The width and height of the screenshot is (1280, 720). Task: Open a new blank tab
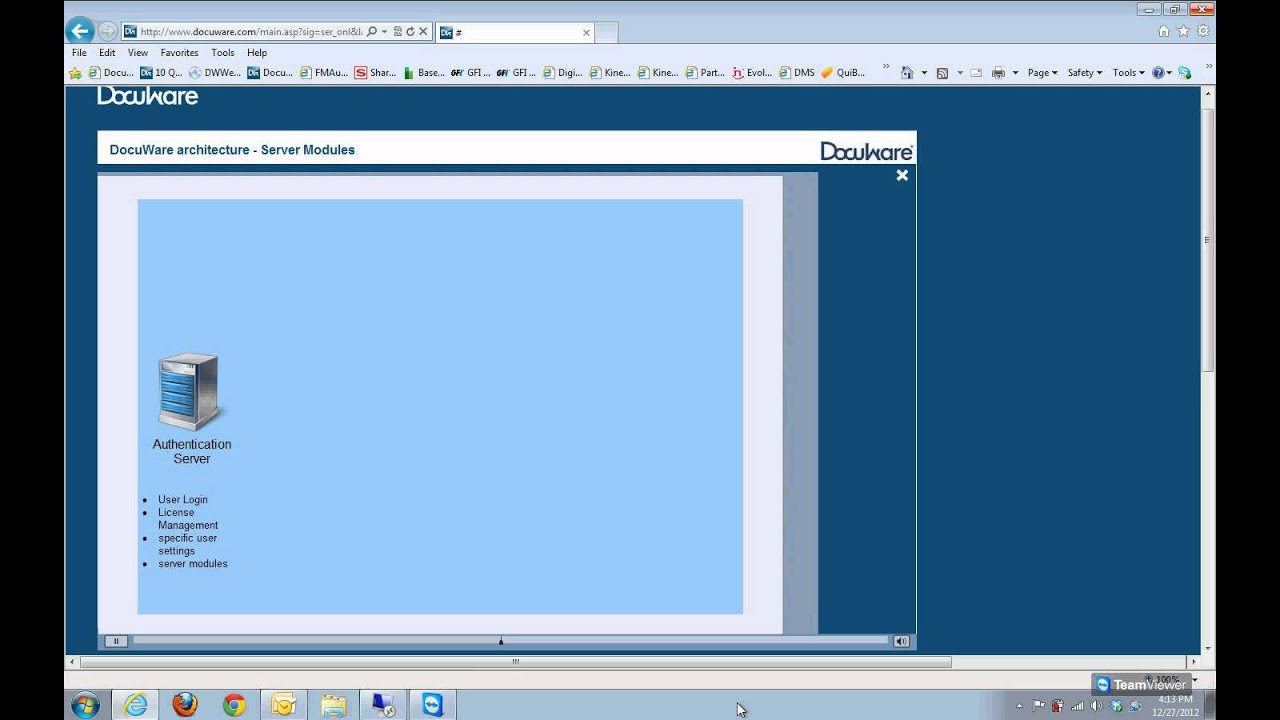606,33
